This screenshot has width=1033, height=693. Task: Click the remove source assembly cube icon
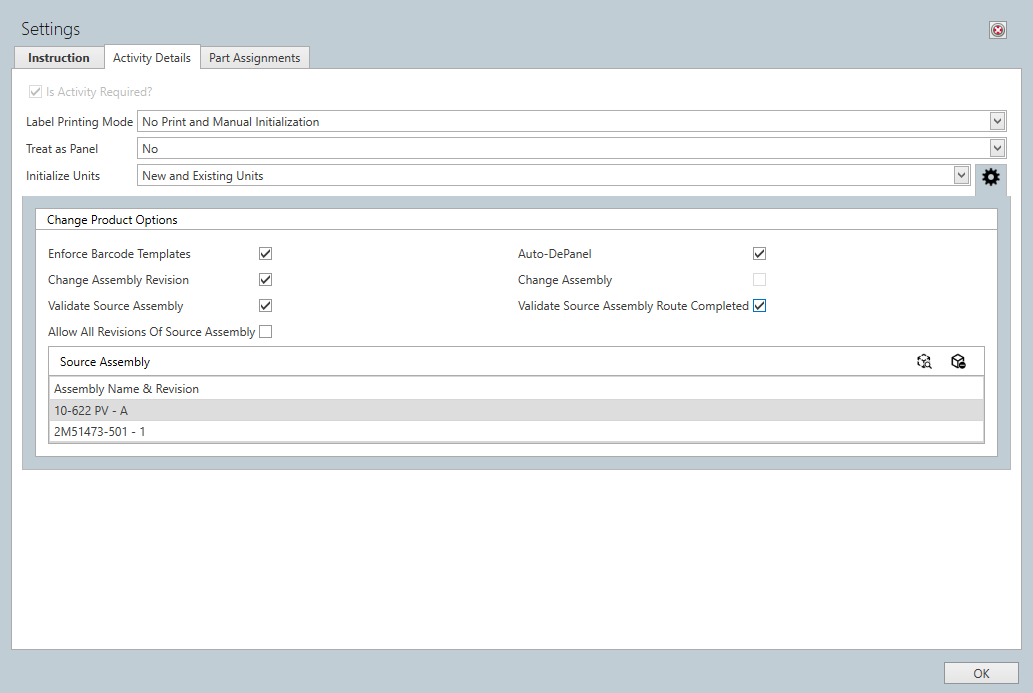tap(958, 361)
